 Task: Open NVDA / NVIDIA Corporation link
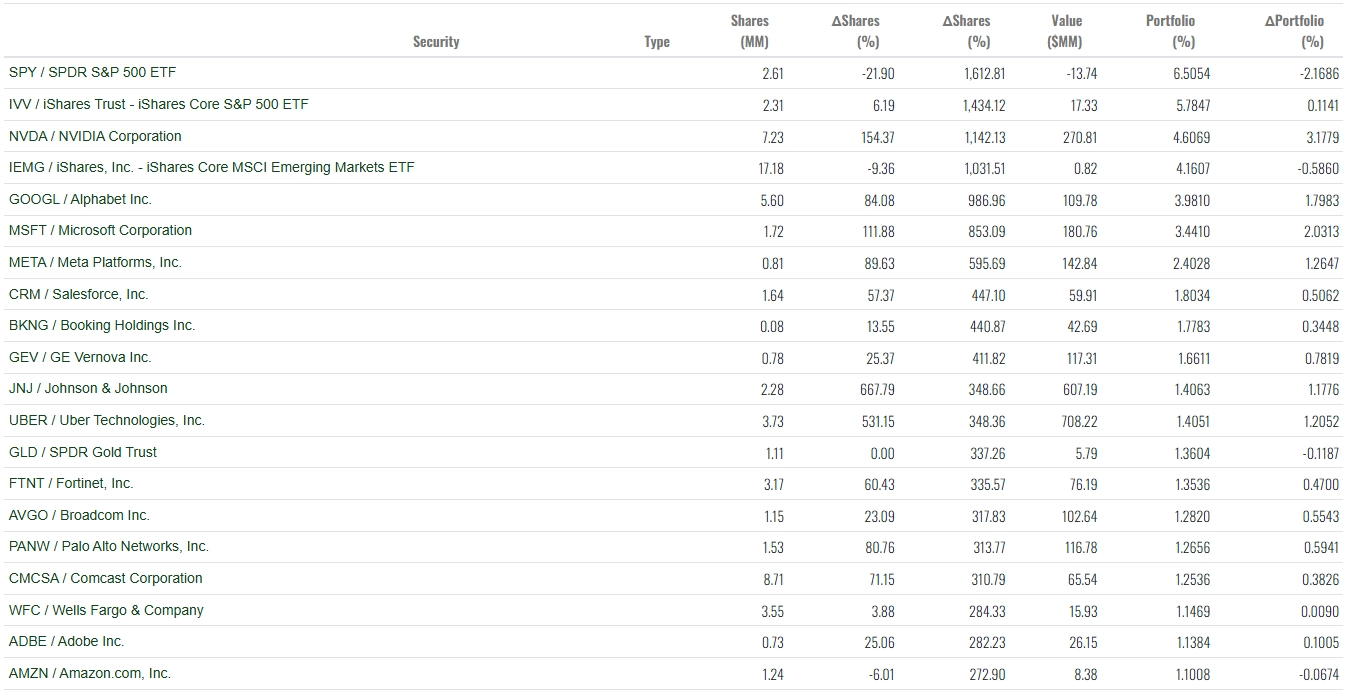point(95,136)
